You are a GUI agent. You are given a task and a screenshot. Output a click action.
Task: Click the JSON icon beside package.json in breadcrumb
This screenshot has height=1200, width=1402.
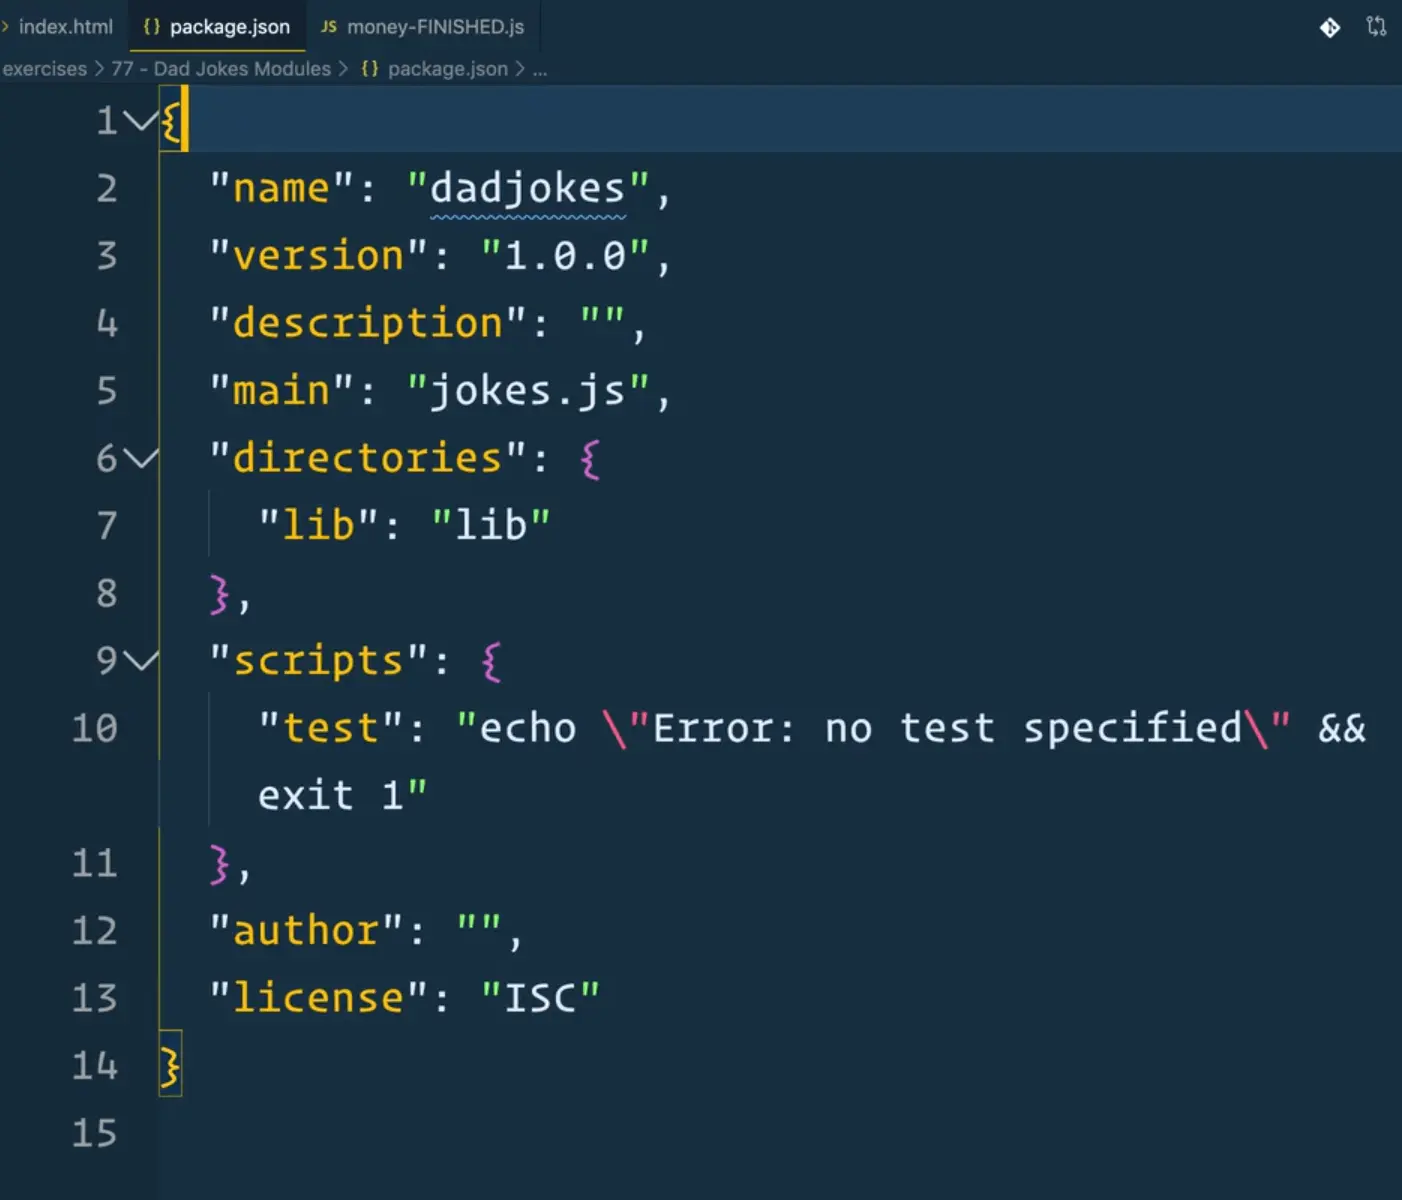pyautogui.click(x=369, y=68)
